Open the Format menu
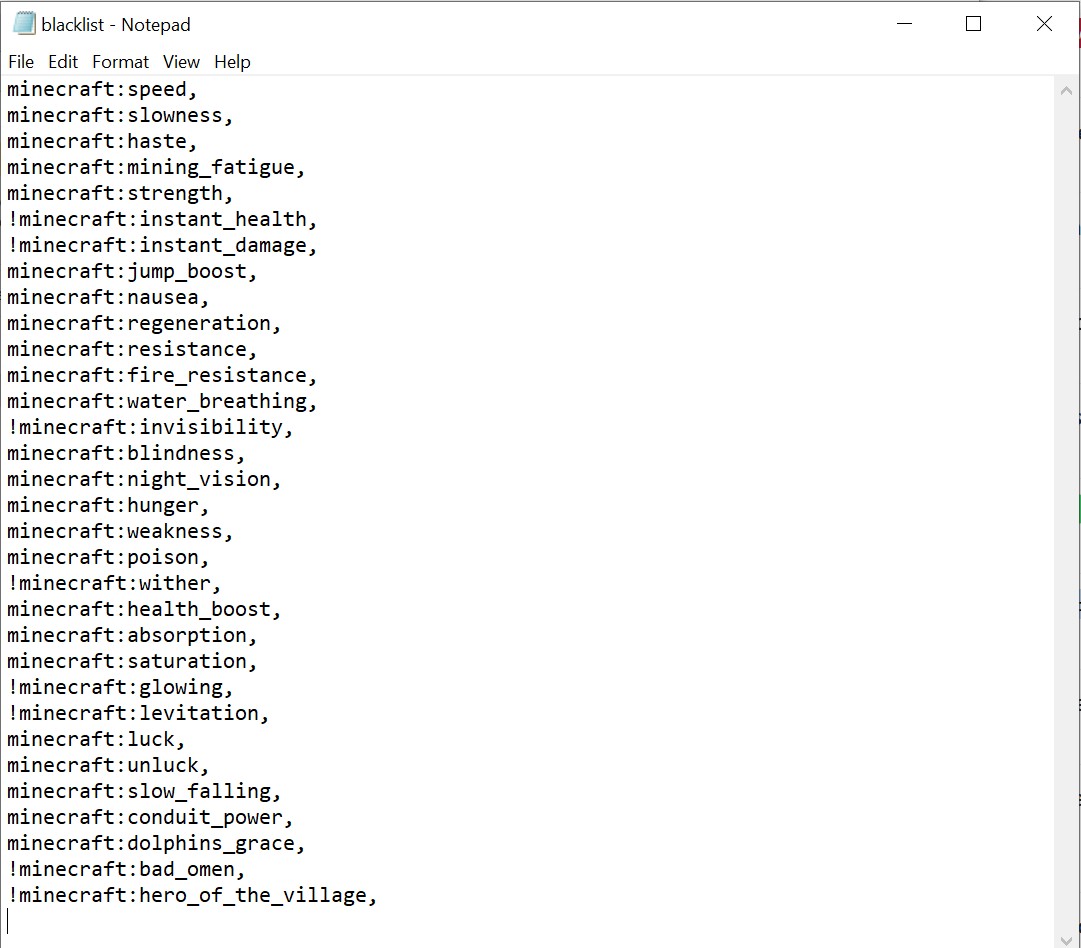1081x948 pixels. tap(120, 62)
